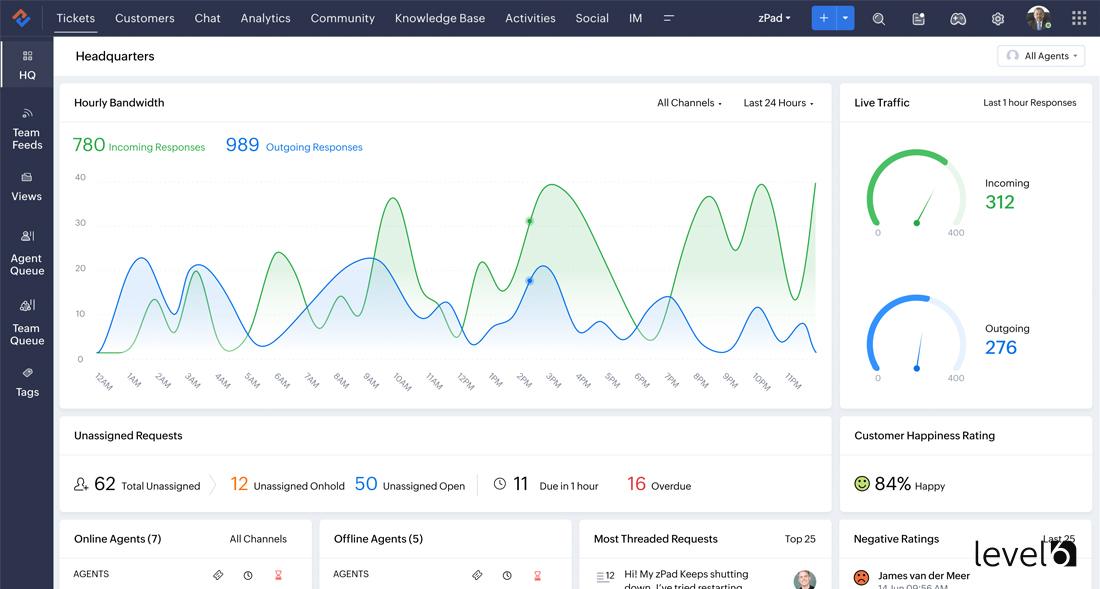Viewport: 1100px width, 589px height.
Task: Open the zPad department dropdown
Action: [x=774, y=17]
